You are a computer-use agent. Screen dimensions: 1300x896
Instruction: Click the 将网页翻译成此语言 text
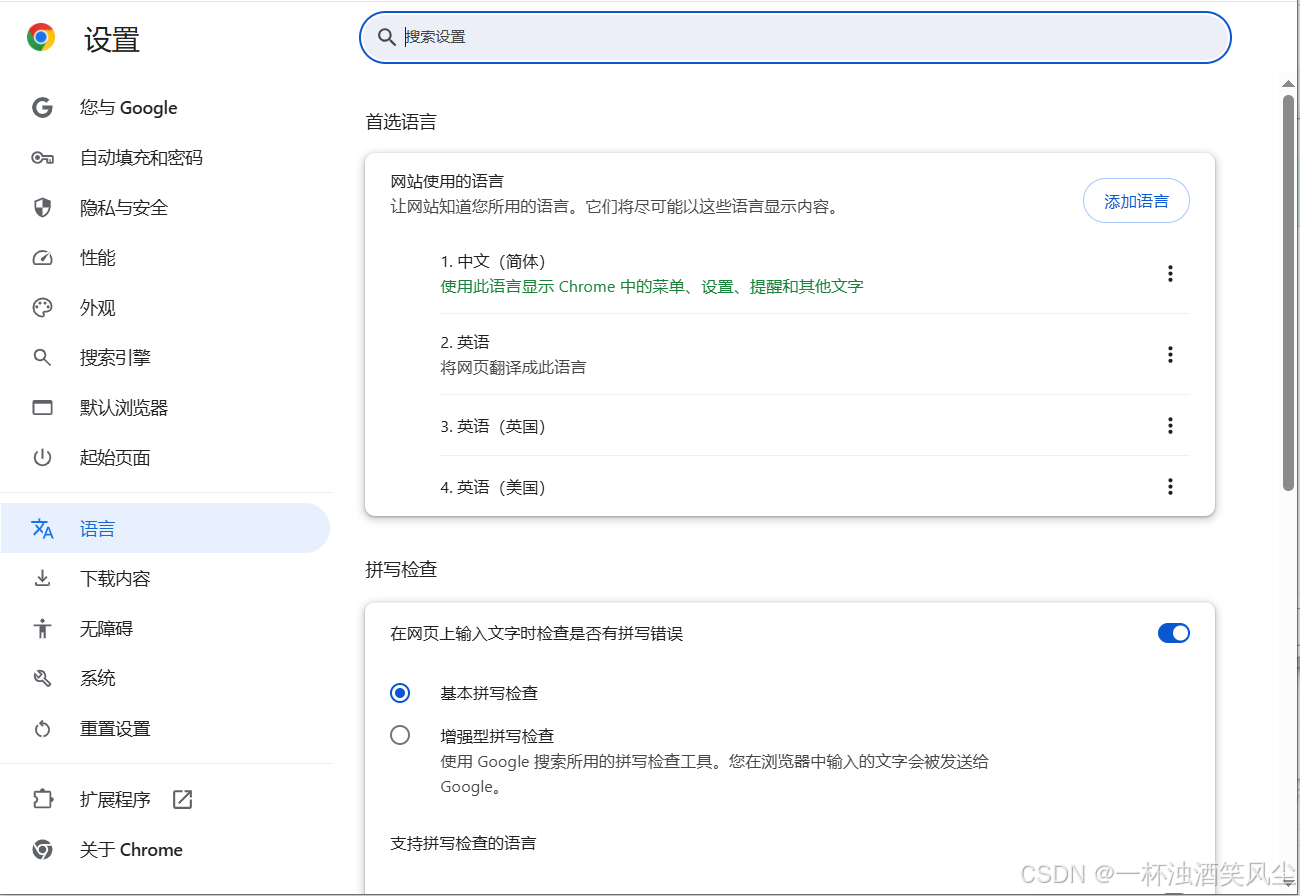click(513, 367)
